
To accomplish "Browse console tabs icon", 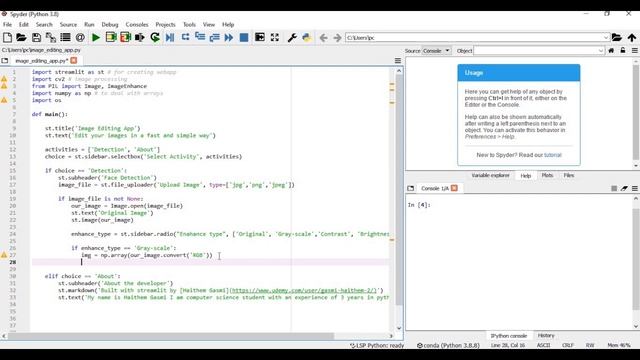I will click(411, 188).
